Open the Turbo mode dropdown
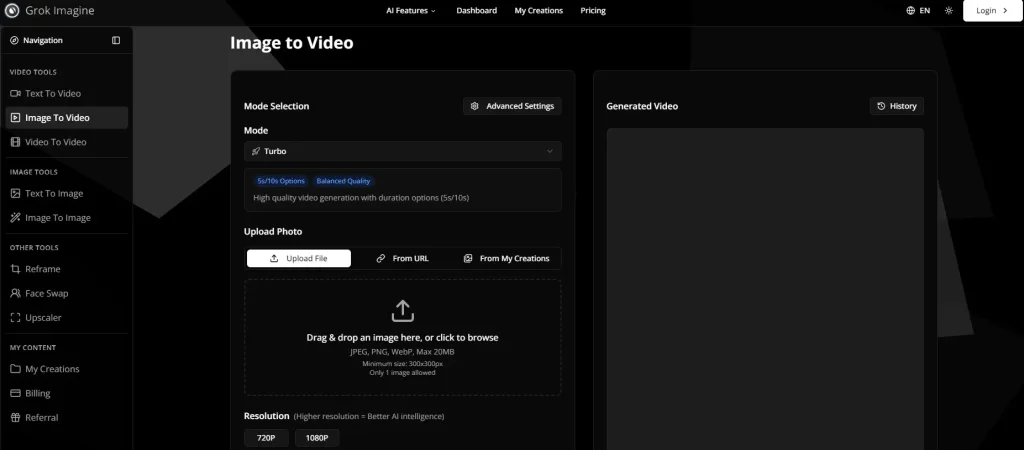 pyautogui.click(x=403, y=151)
